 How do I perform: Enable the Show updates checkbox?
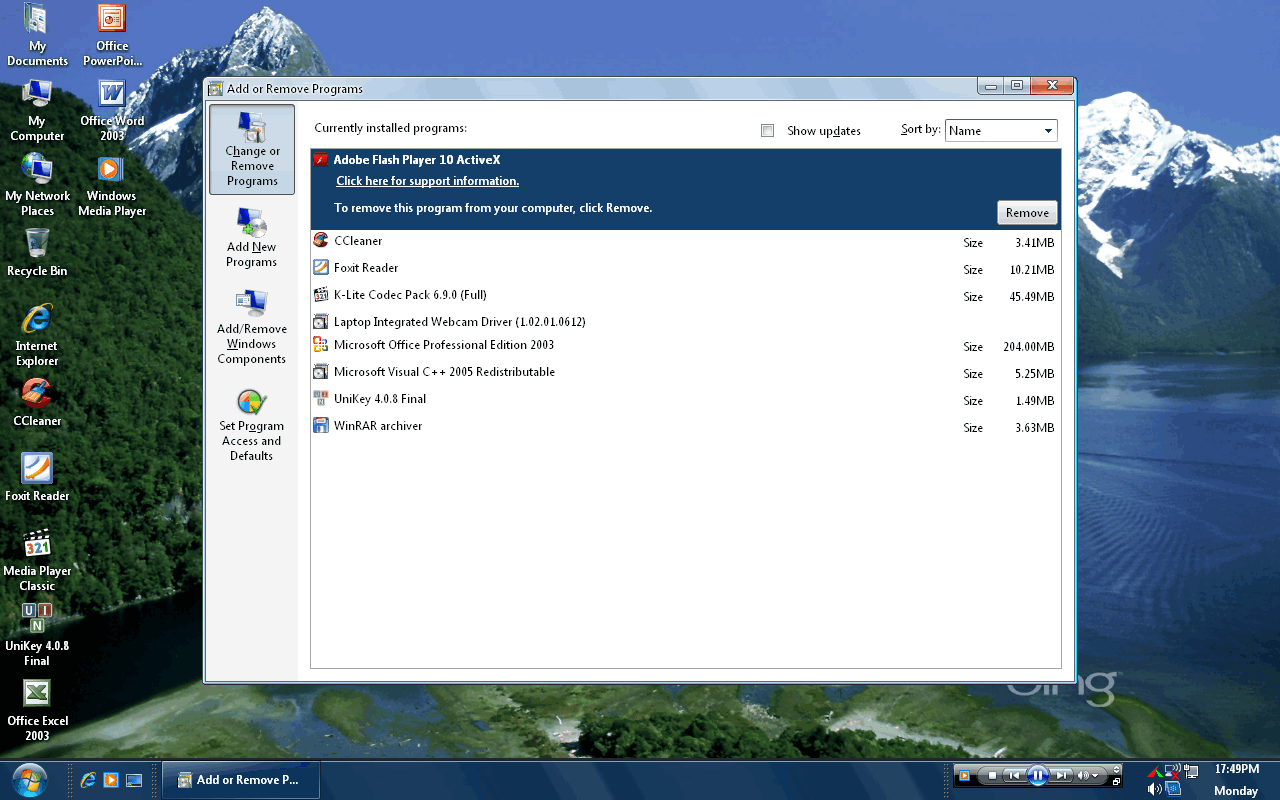point(767,131)
